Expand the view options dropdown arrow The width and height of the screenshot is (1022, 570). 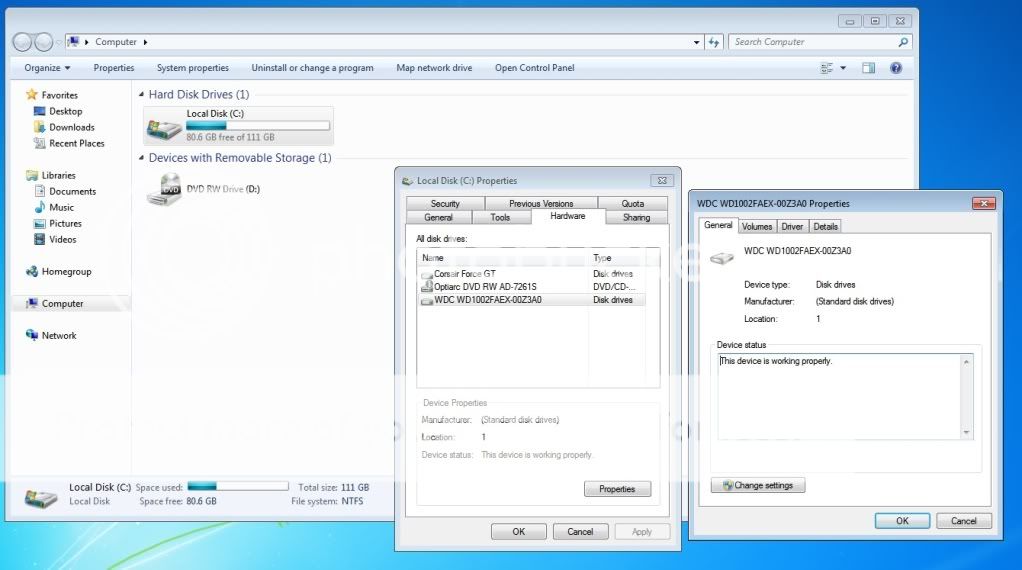[x=843, y=68]
